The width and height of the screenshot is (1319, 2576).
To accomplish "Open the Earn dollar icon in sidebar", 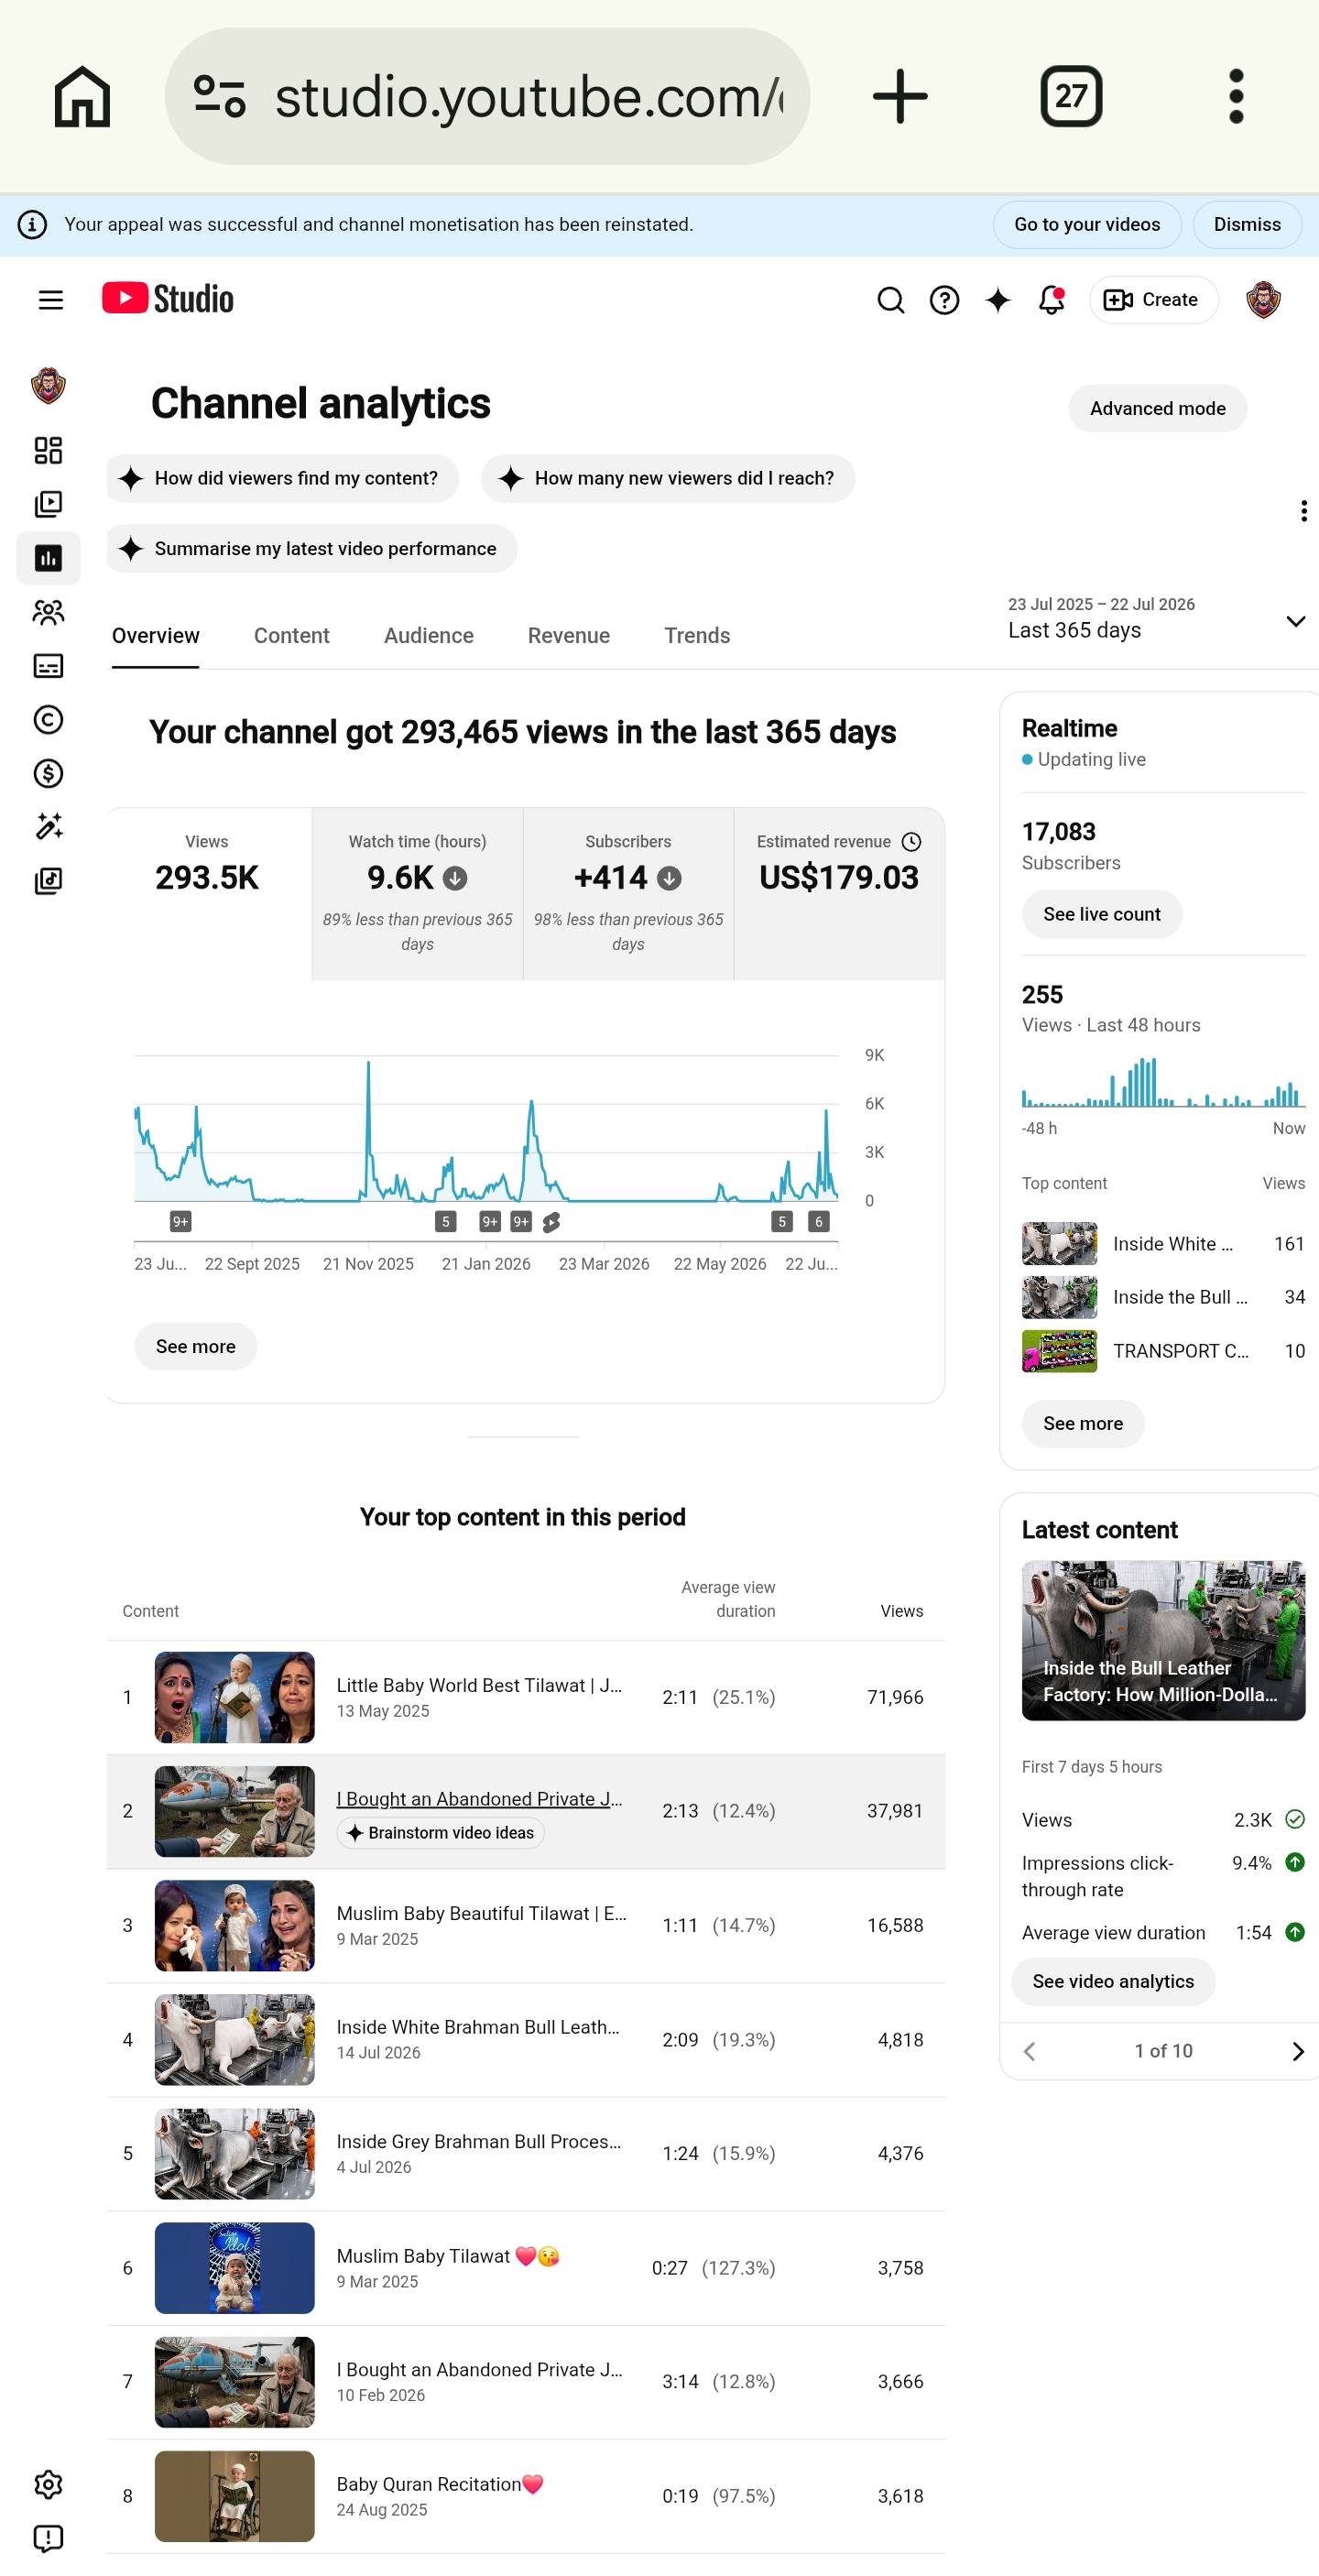I will [48, 774].
